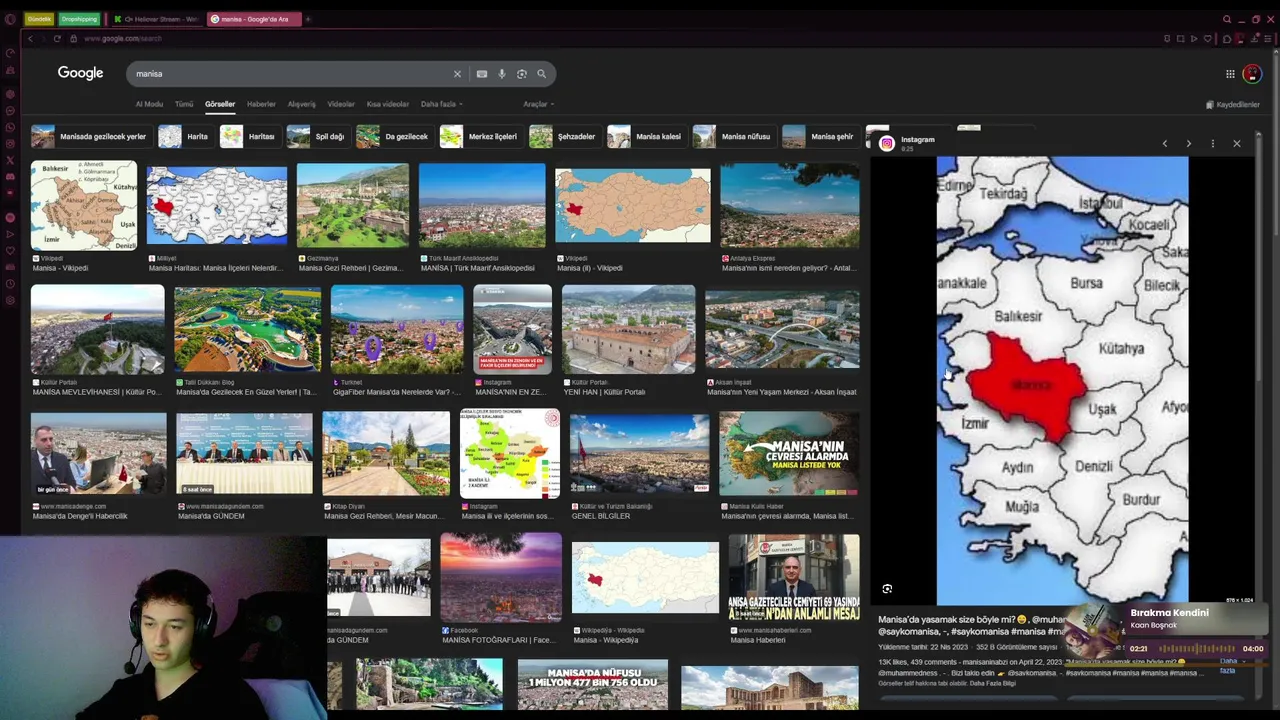
Task: Open a new browser tab
Action: [x=308, y=19]
